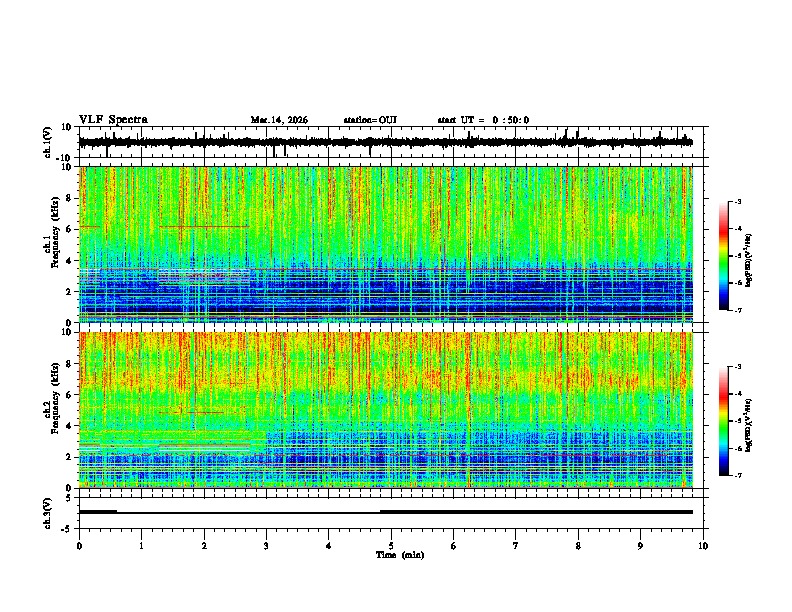Click time axis tick label "9"

coord(640,546)
